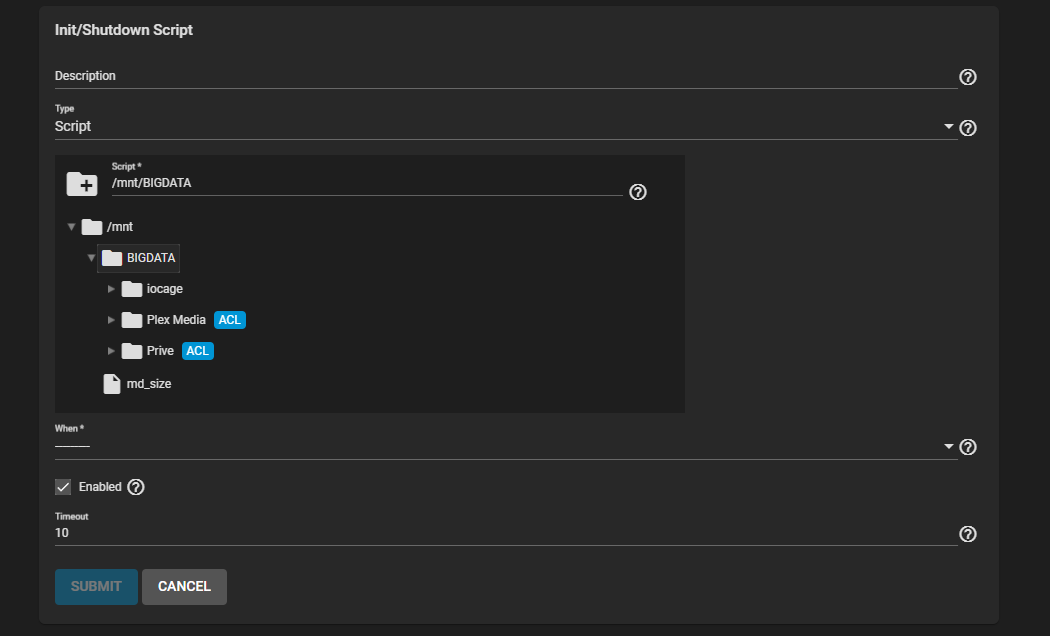Focus the Description input field
The image size is (1050, 636).
pyautogui.click(x=506, y=76)
